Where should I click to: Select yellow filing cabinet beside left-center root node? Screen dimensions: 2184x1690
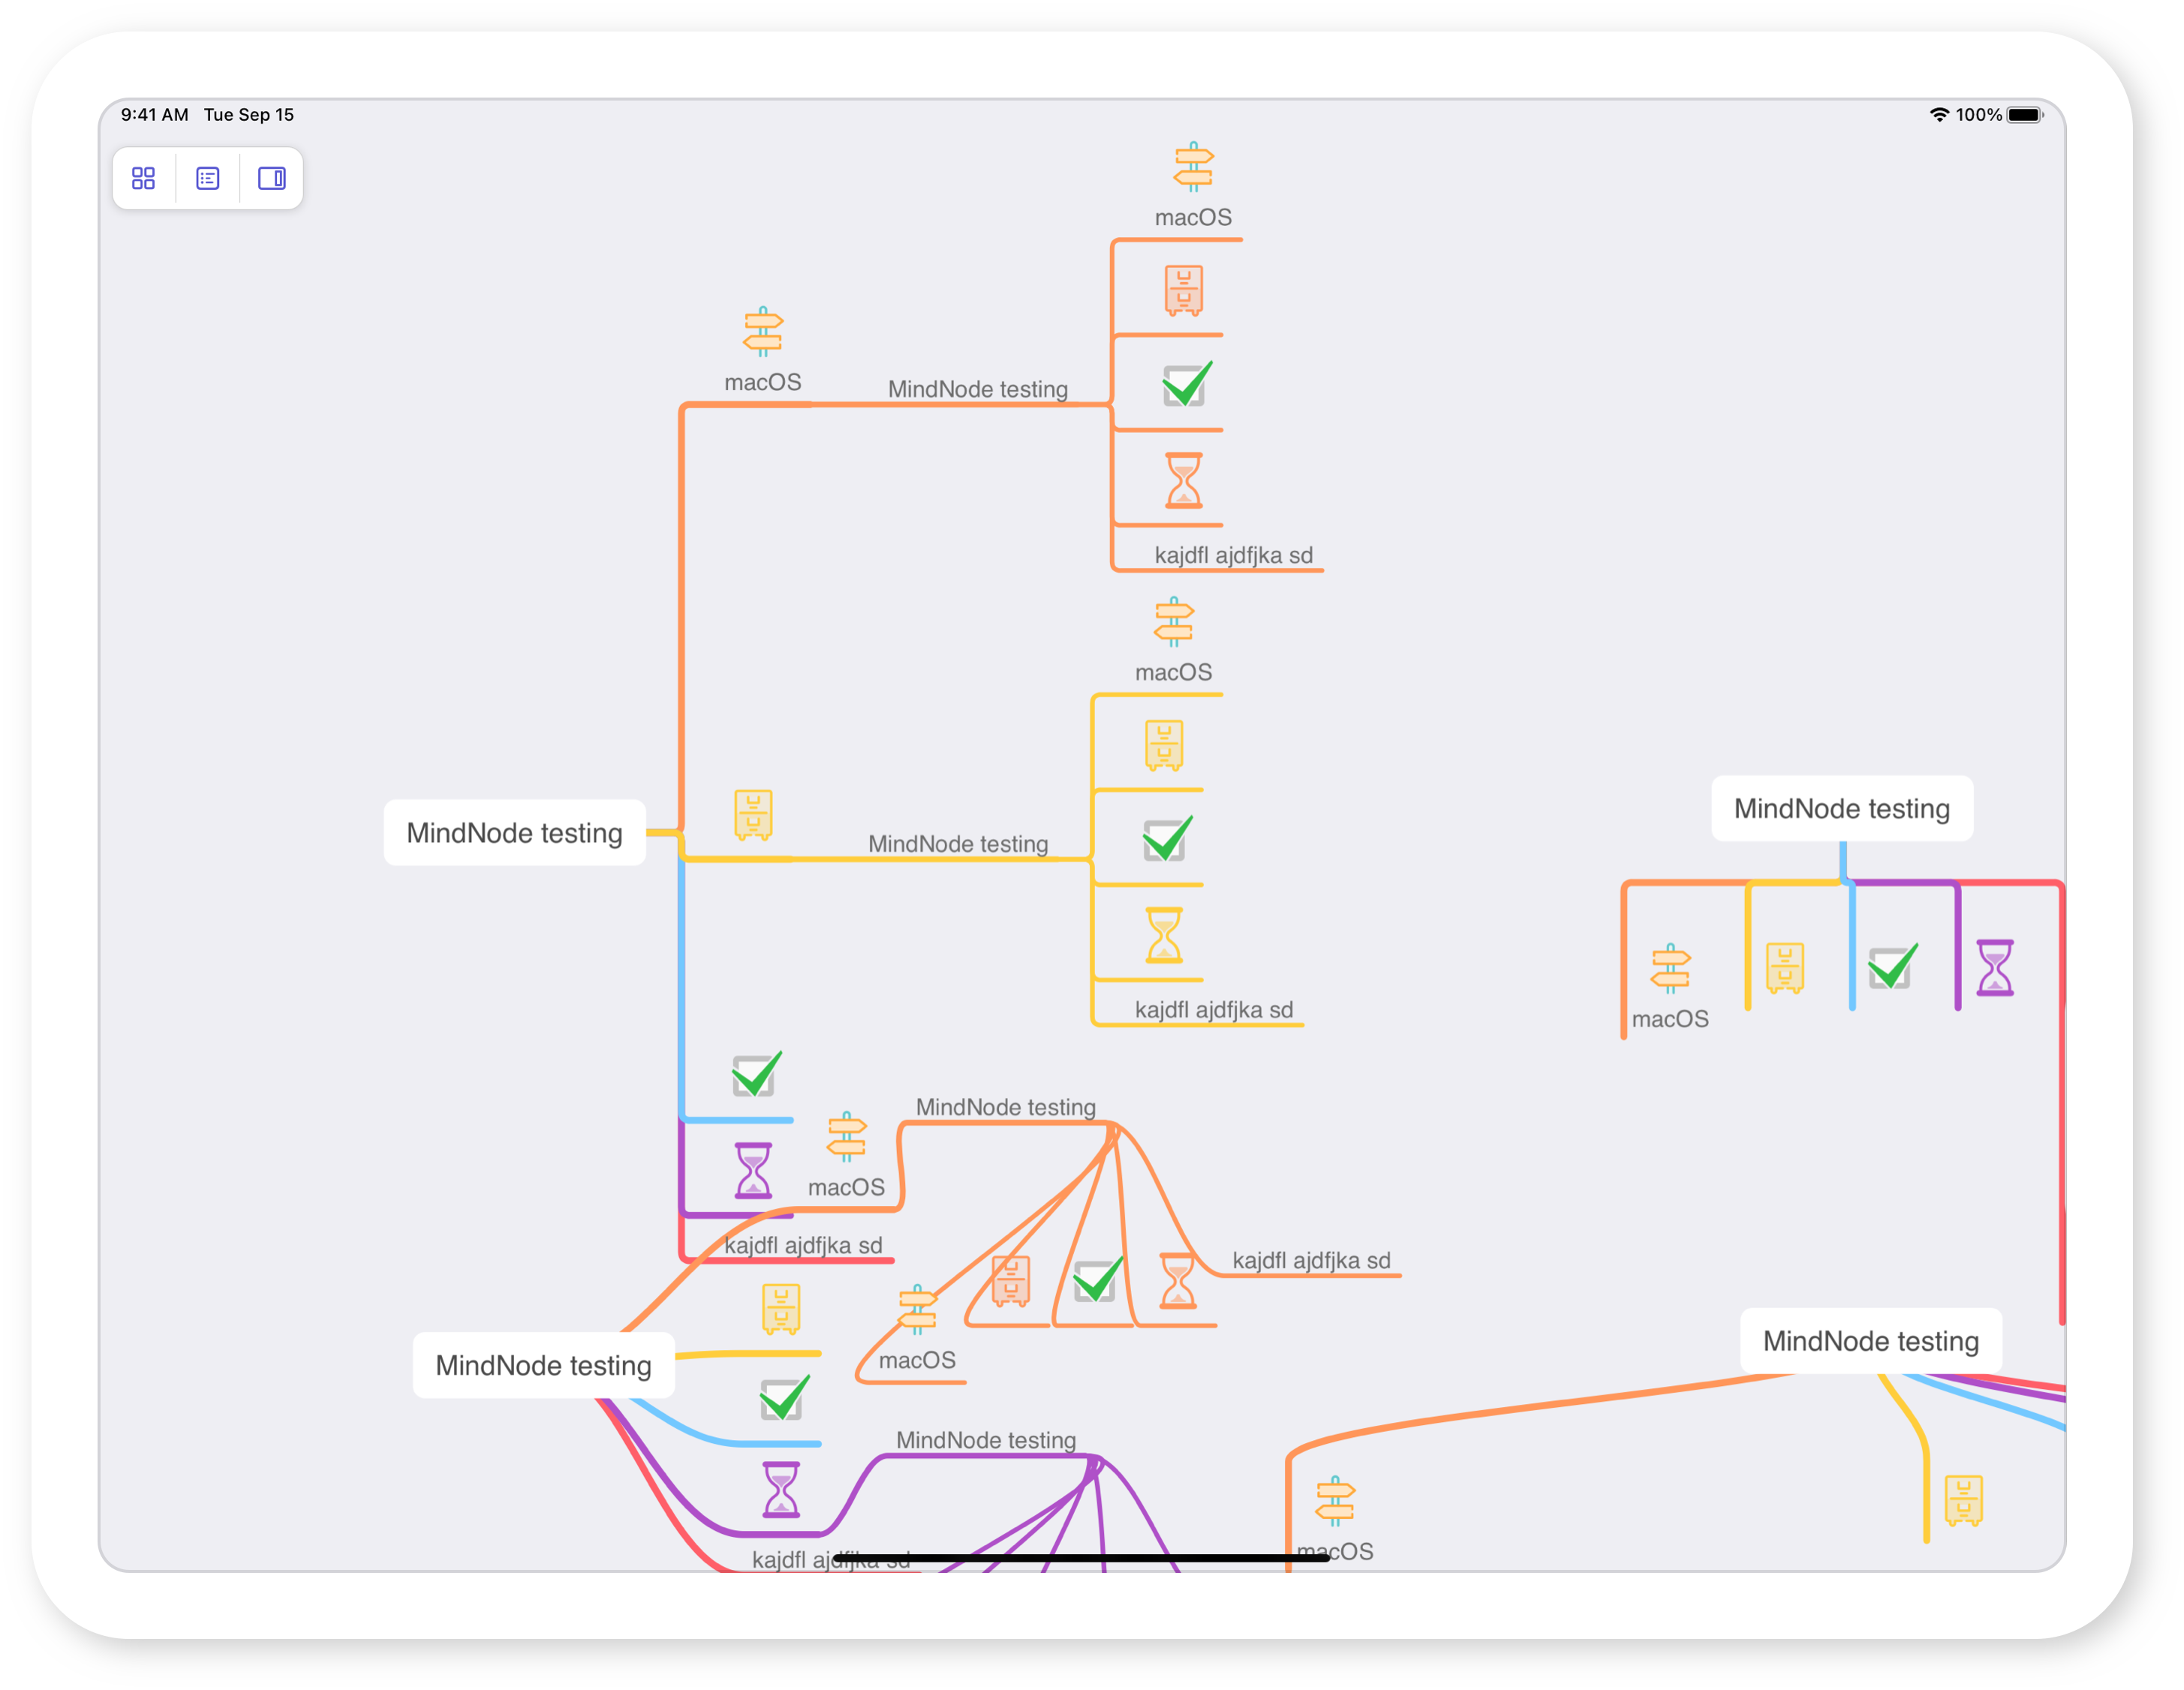[753, 815]
